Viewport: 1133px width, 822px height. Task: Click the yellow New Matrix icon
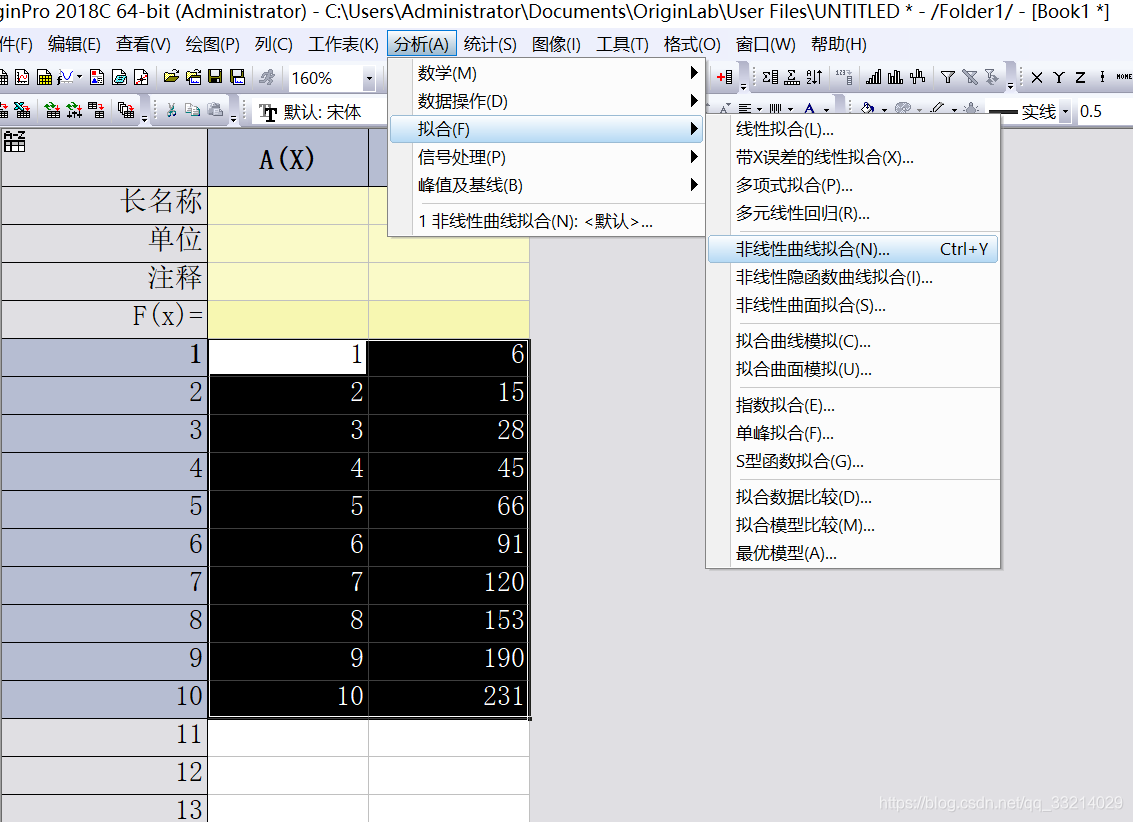44,77
